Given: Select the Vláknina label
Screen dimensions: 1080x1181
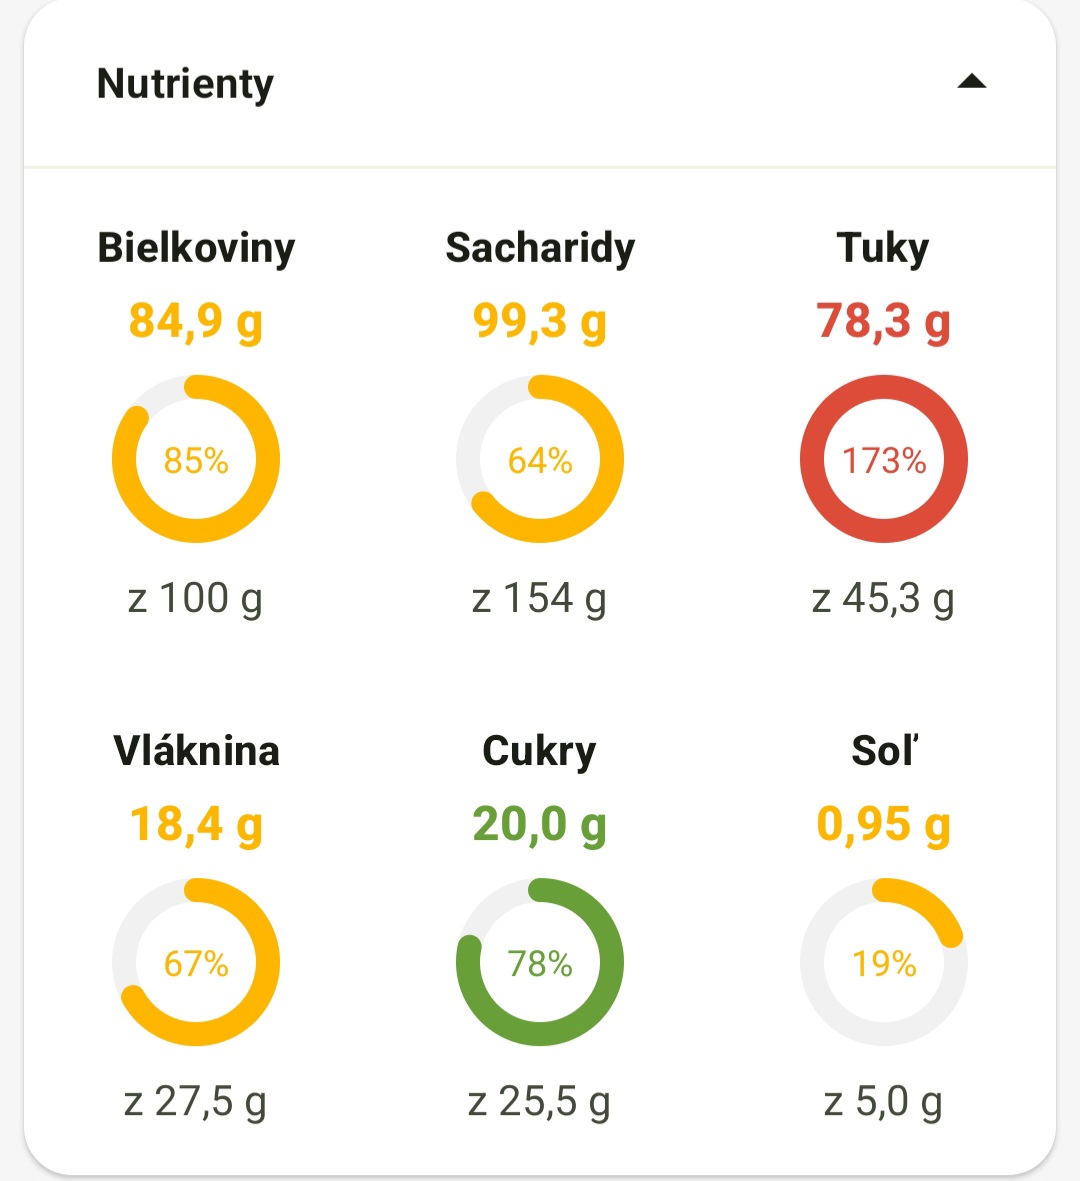Looking at the screenshot, I should click(x=196, y=751).
